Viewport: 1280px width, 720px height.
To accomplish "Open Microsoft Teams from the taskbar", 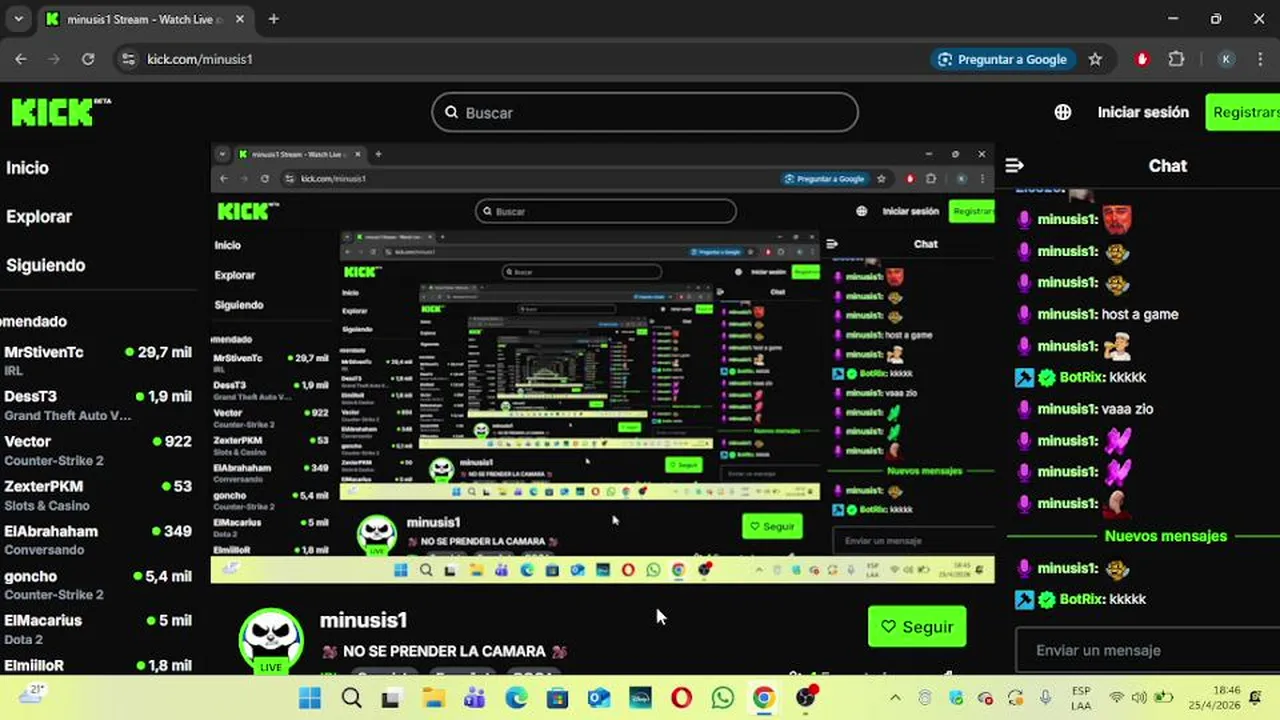I will pos(474,698).
